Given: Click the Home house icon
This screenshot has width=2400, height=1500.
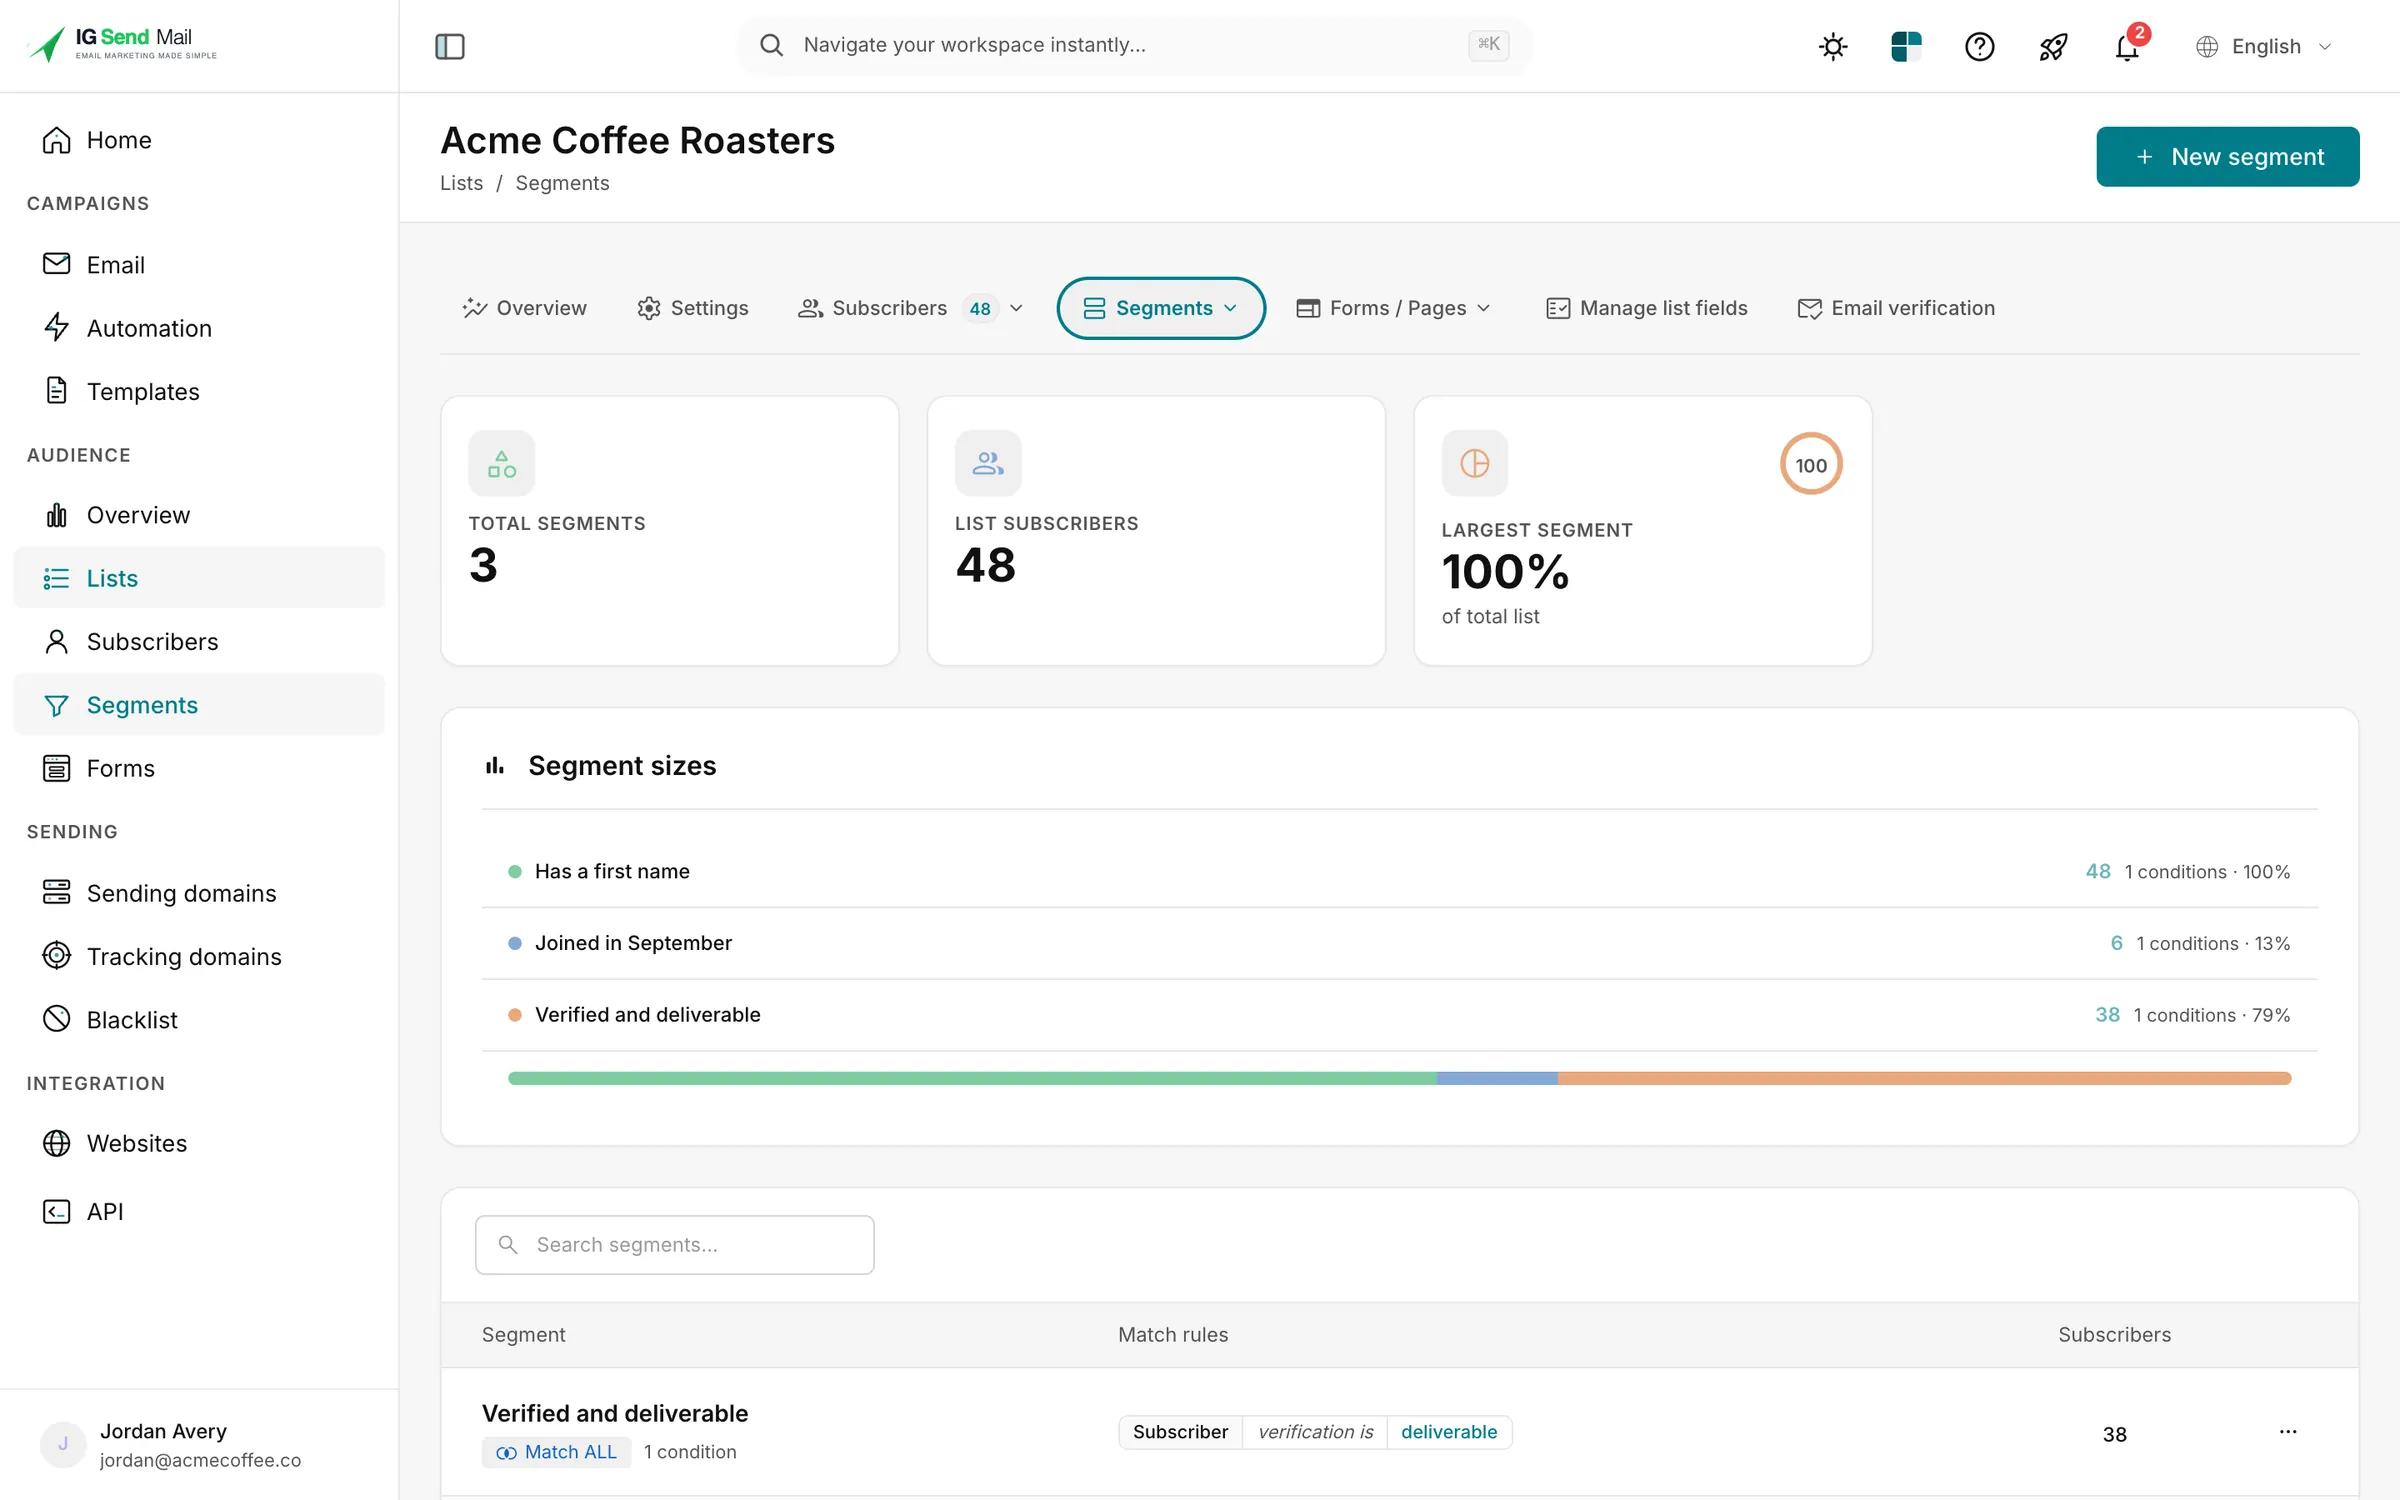Looking at the screenshot, I should [57, 140].
